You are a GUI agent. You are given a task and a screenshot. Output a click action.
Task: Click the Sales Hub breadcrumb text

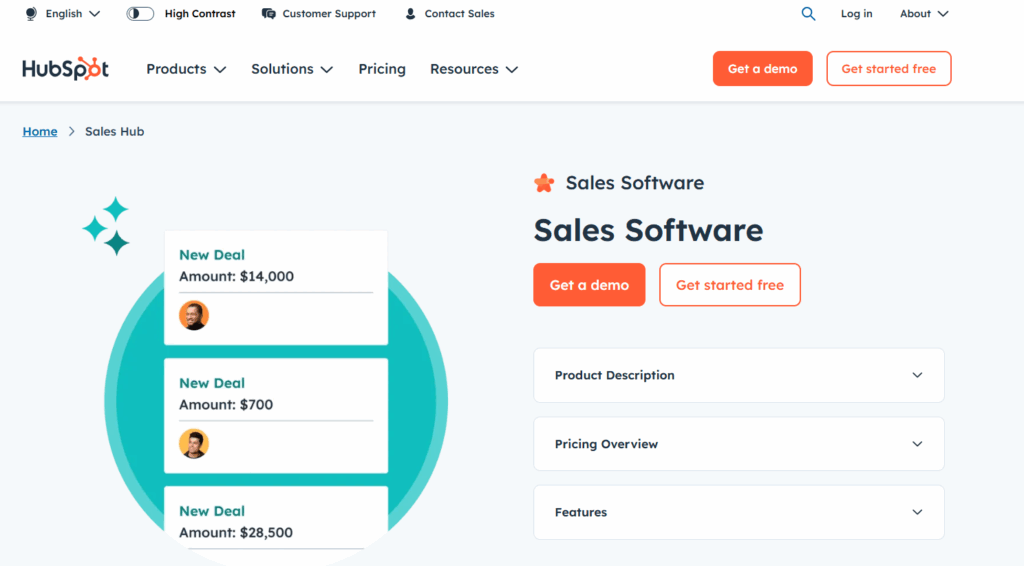click(114, 131)
